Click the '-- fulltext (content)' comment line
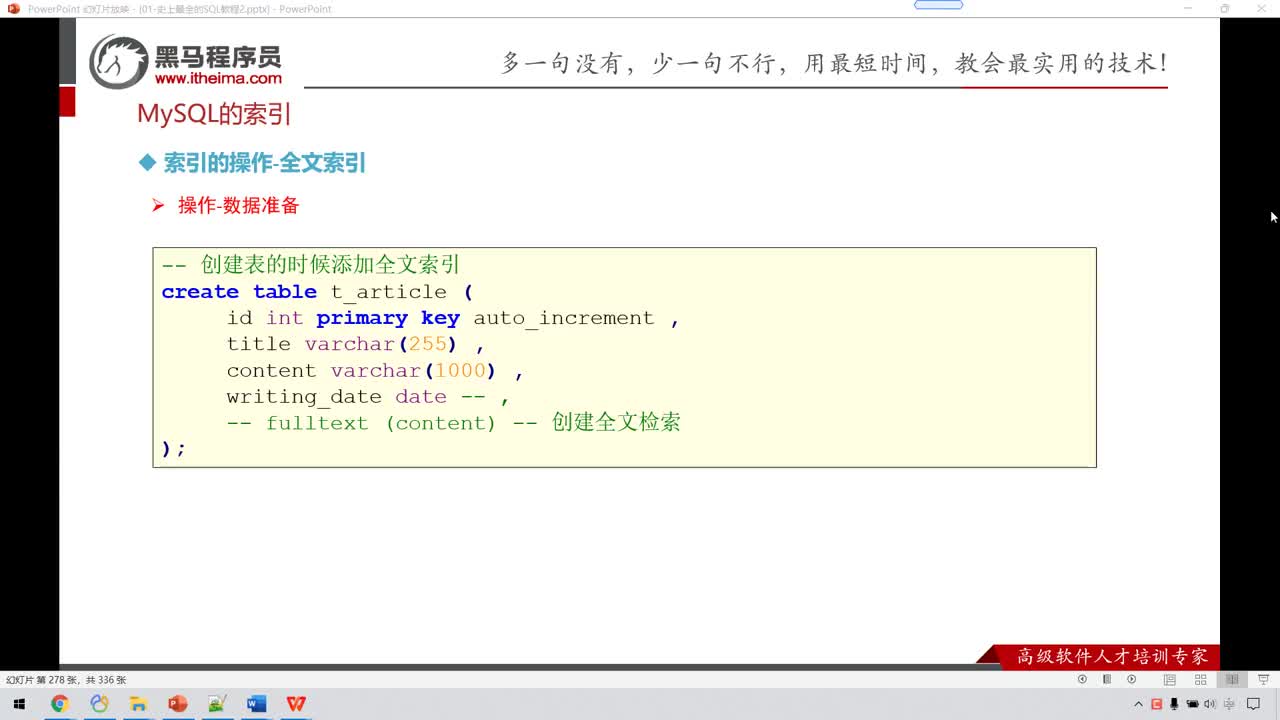Viewport: 1280px width, 720px height. point(453,423)
